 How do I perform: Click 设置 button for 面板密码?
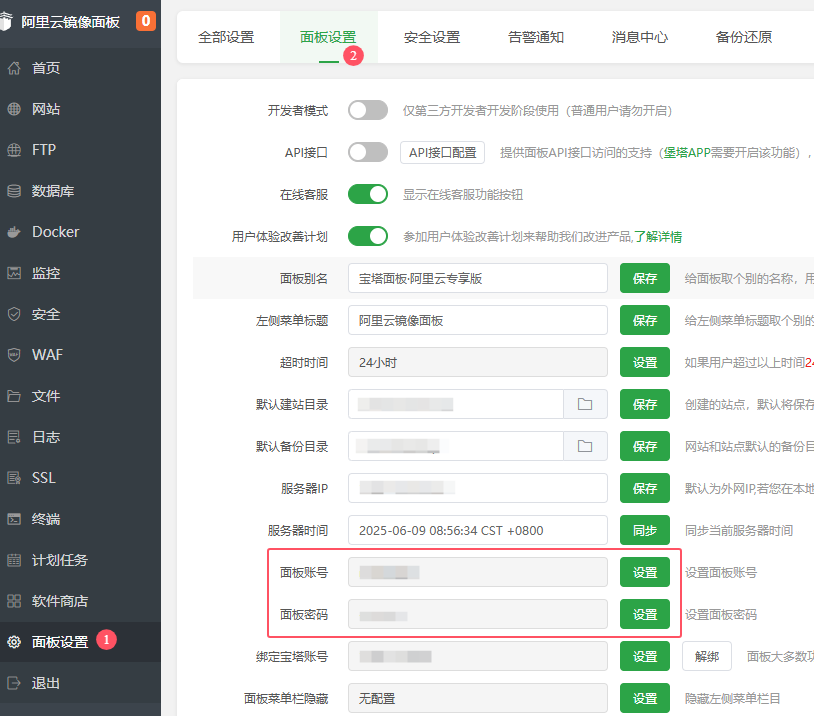click(645, 614)
